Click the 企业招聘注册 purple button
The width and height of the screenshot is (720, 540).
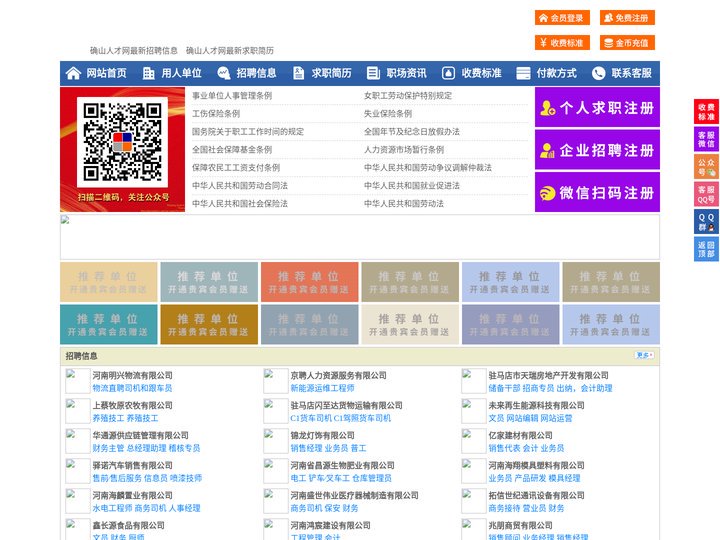coord(597,150)
